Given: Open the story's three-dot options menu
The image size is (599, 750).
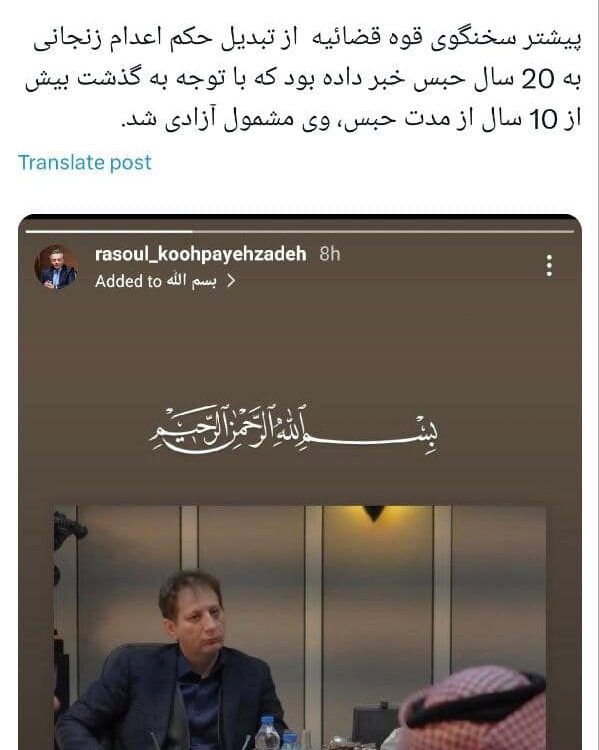Looking at the screenshot, I should [x=549, y=265].
